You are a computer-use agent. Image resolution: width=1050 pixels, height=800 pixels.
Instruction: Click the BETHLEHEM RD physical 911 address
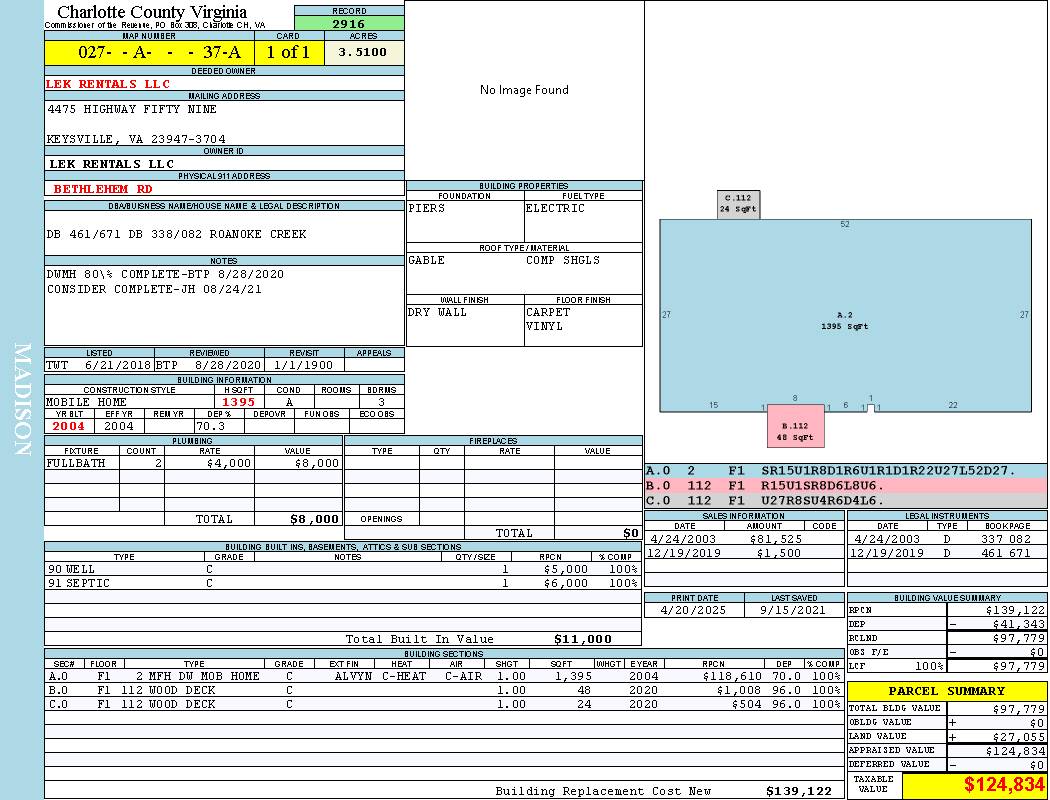coord(103,188)
